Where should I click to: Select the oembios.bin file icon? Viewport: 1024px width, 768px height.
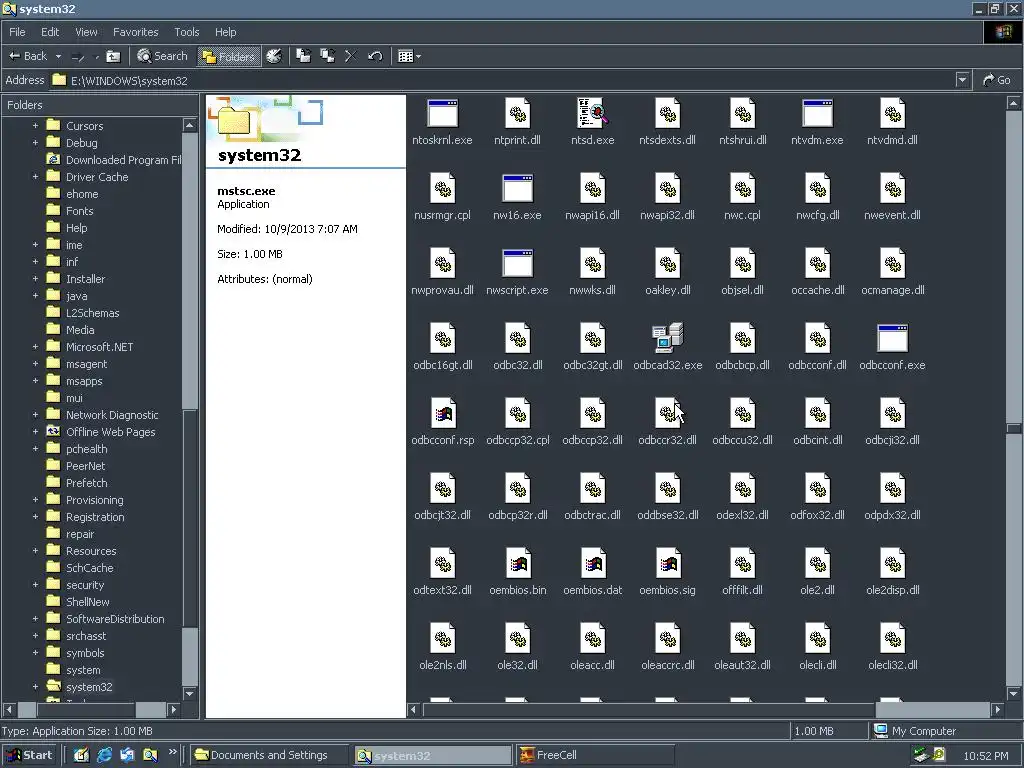point(518,564)
